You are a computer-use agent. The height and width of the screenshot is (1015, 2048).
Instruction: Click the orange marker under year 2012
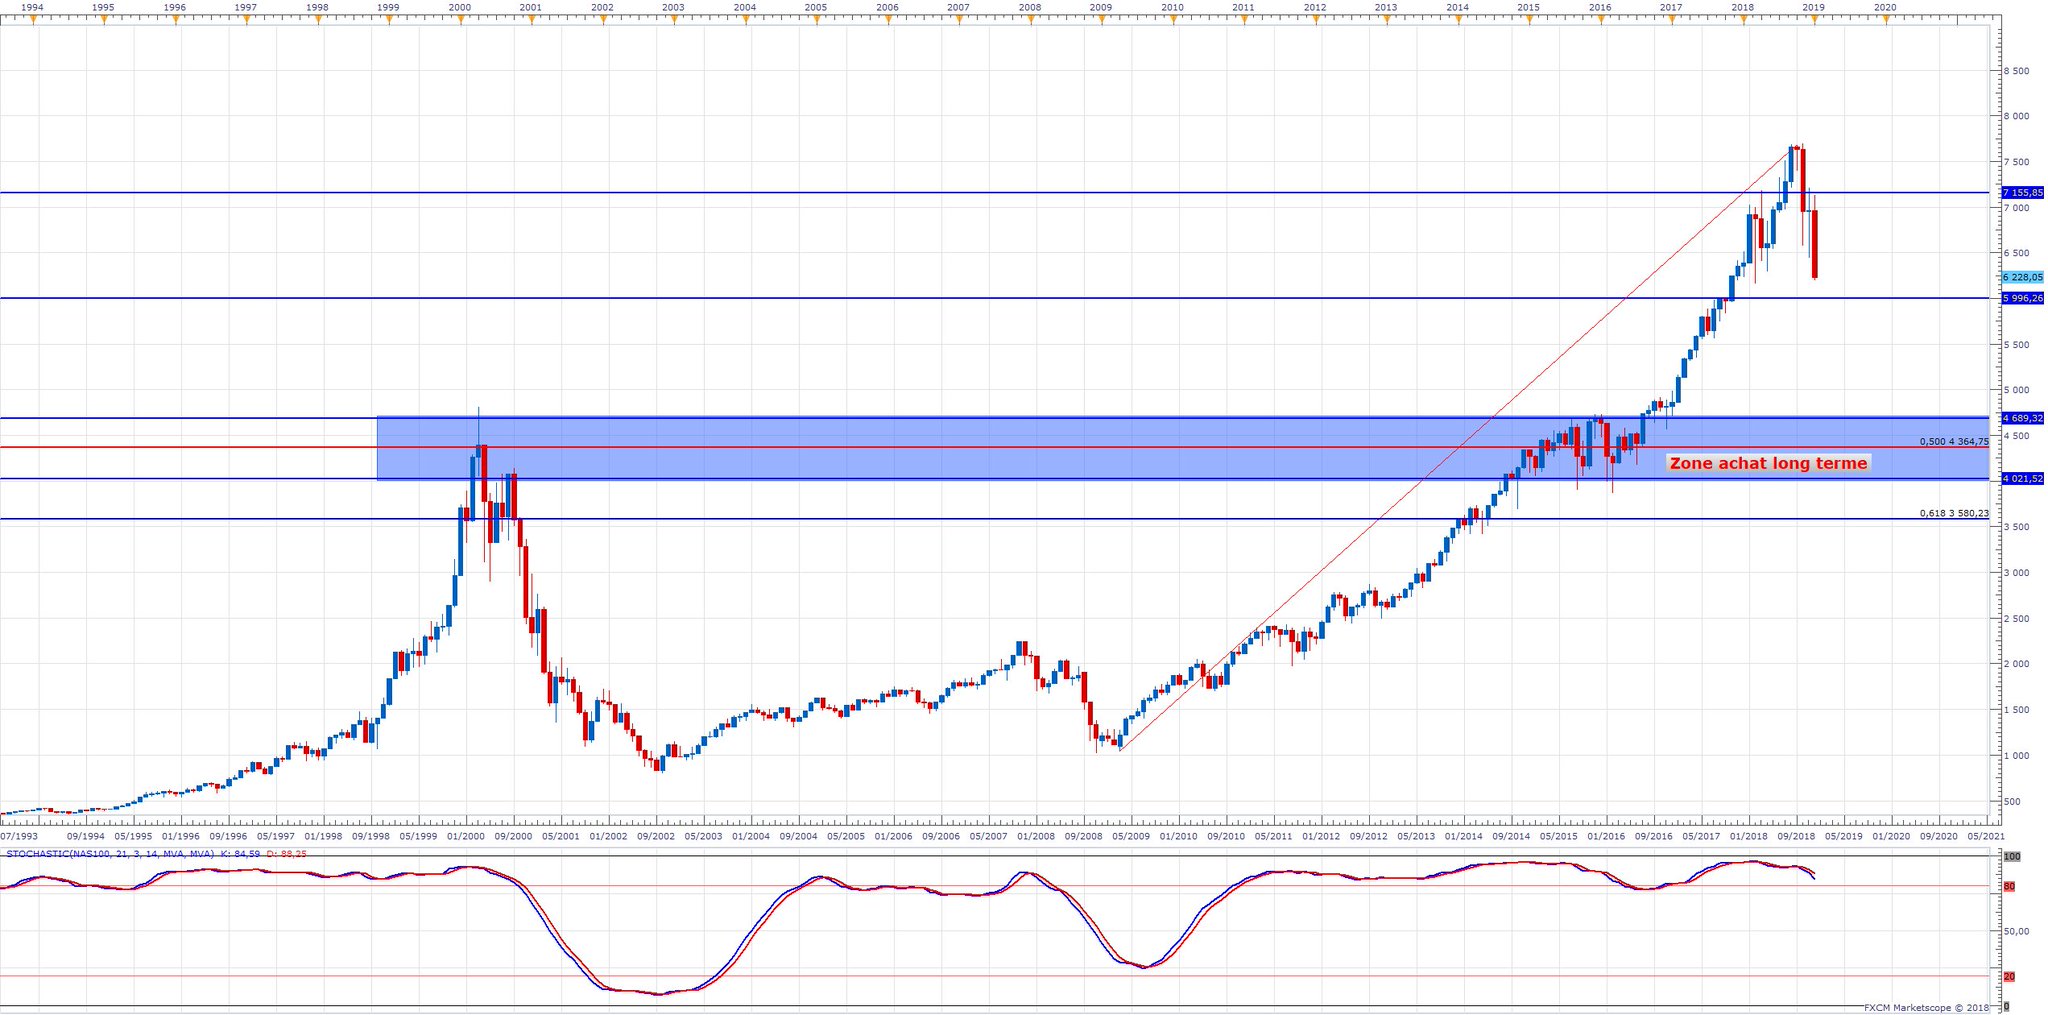coord(1315,18)
